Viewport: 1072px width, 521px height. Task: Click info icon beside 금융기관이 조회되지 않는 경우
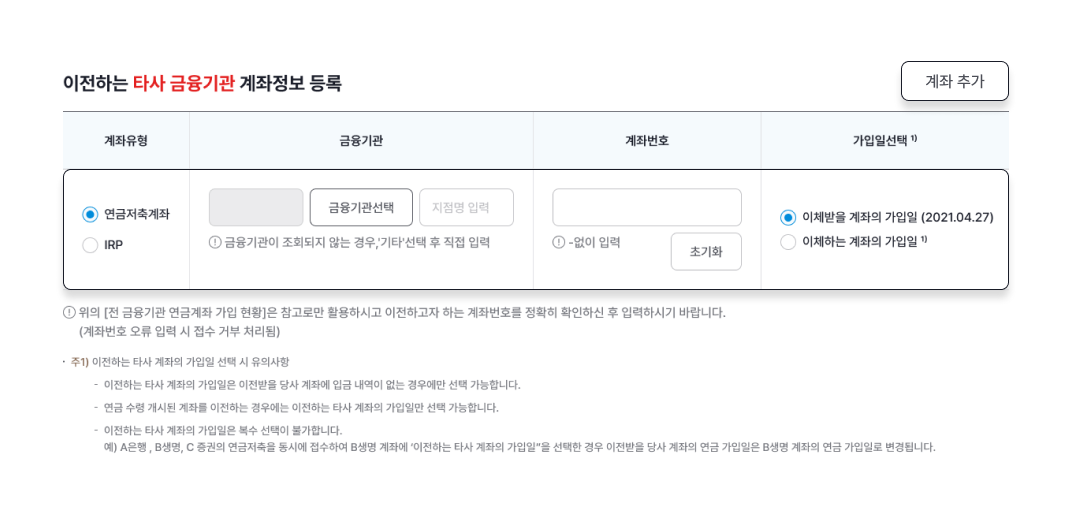coord(215,242)
